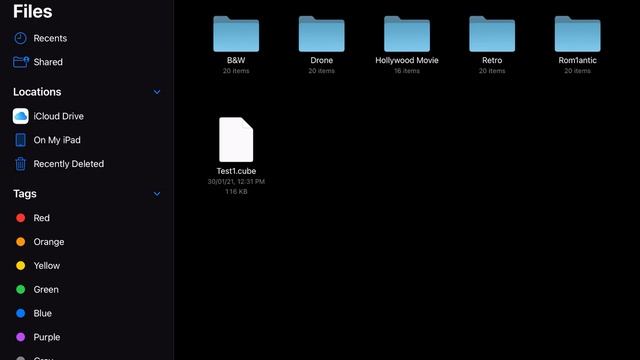The image size is (640, 360).
Task: Open the B&W folder
Action: pyautogui.click(x=236, y=34)
